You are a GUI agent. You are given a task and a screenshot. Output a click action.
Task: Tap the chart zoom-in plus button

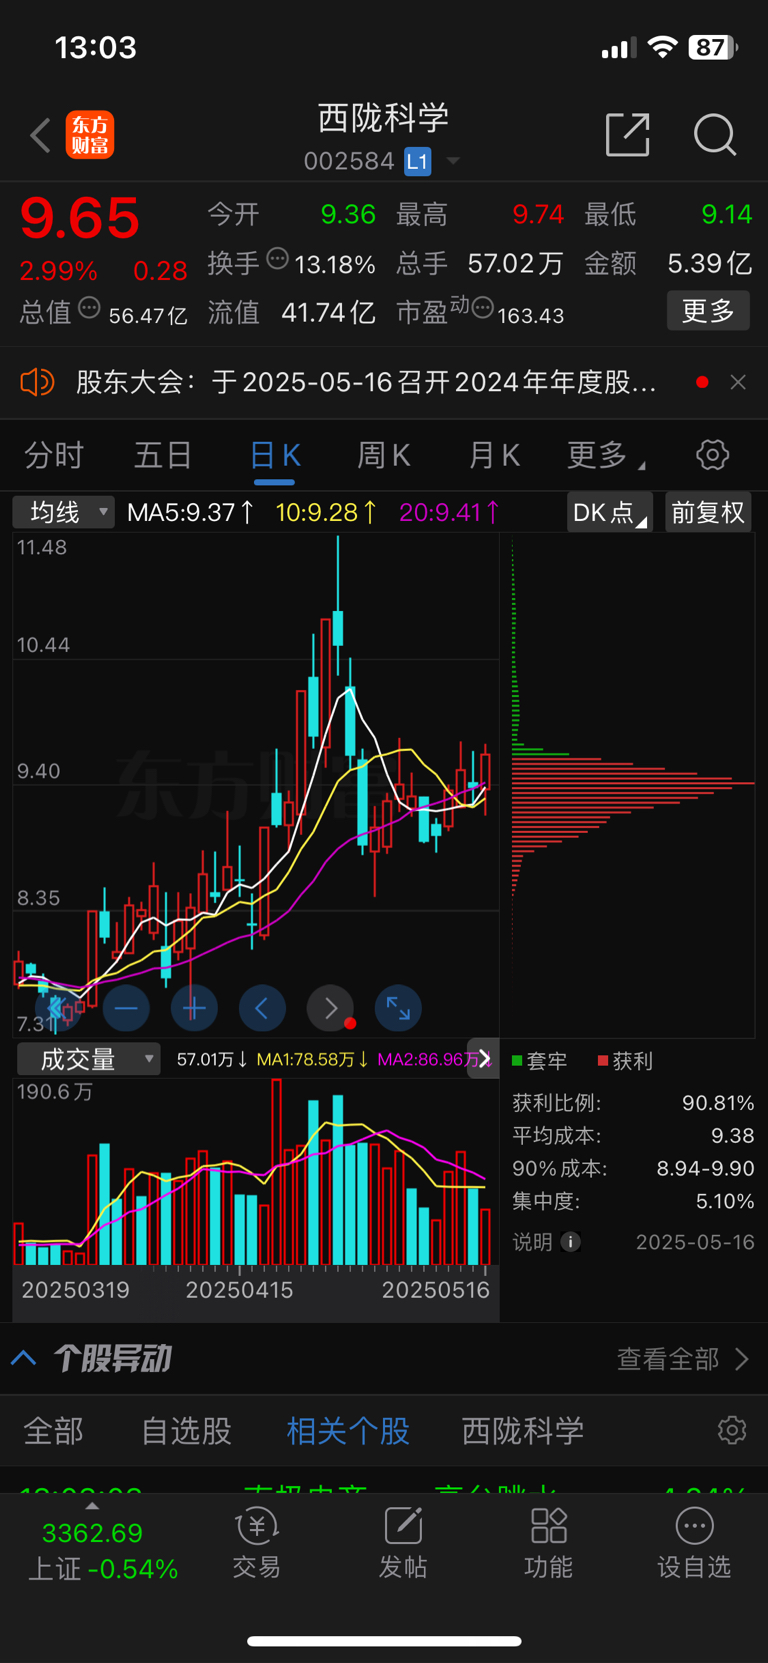click(194, 1008)
